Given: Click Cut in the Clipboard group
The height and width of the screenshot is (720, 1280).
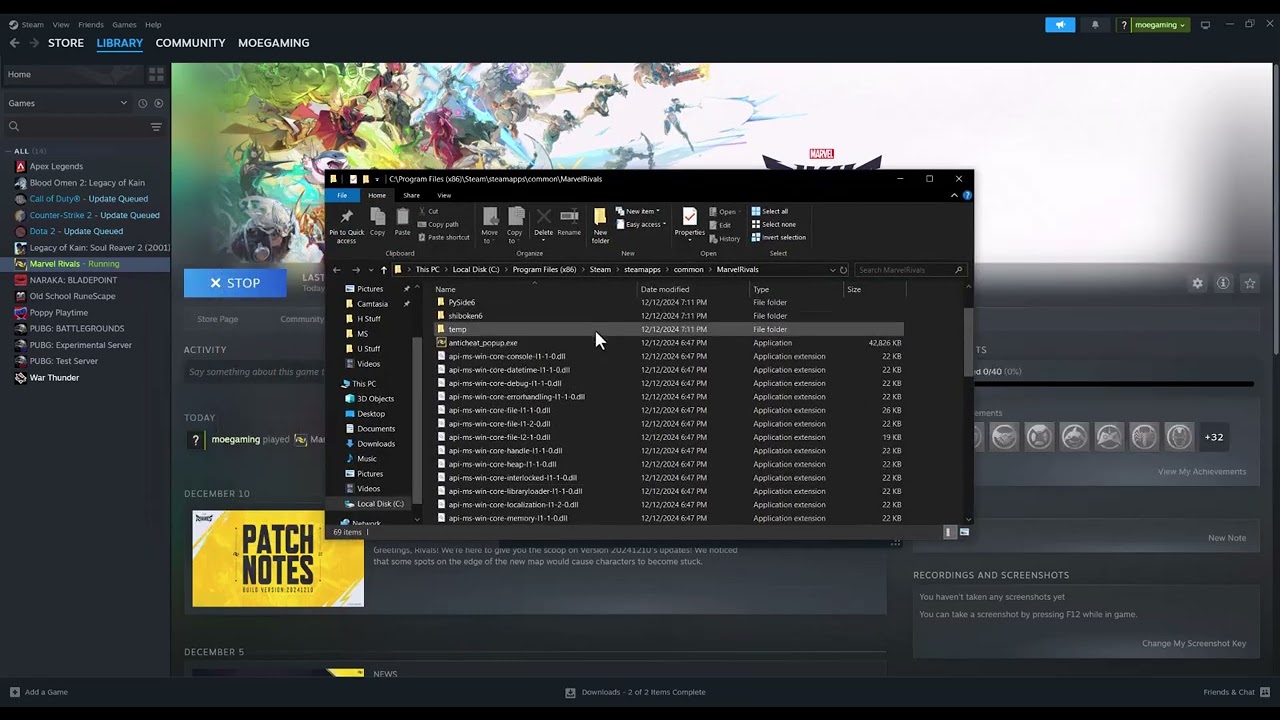Looking at the screenshot, I should point(428,211).
